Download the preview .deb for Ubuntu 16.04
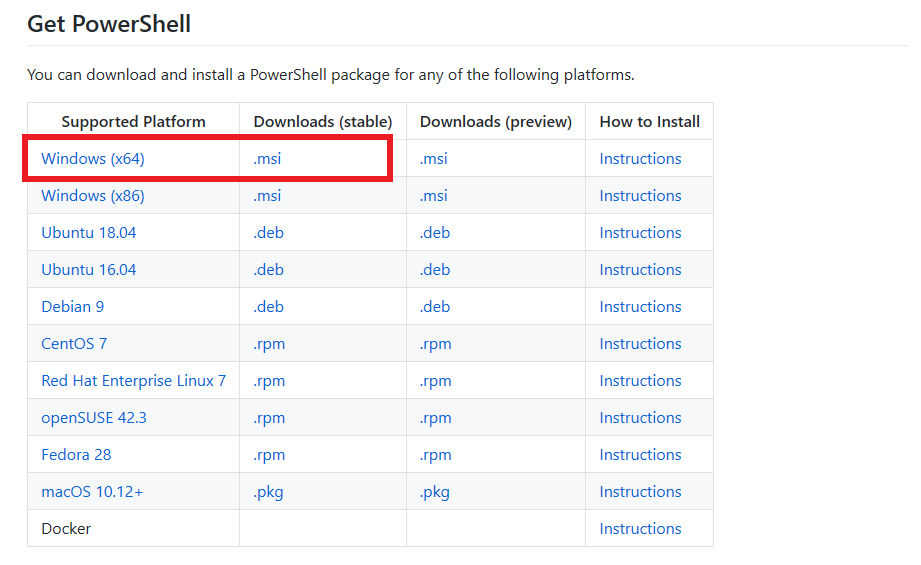Image resolution: width=921 pixels, height=565 pixels. coord(435,270)
